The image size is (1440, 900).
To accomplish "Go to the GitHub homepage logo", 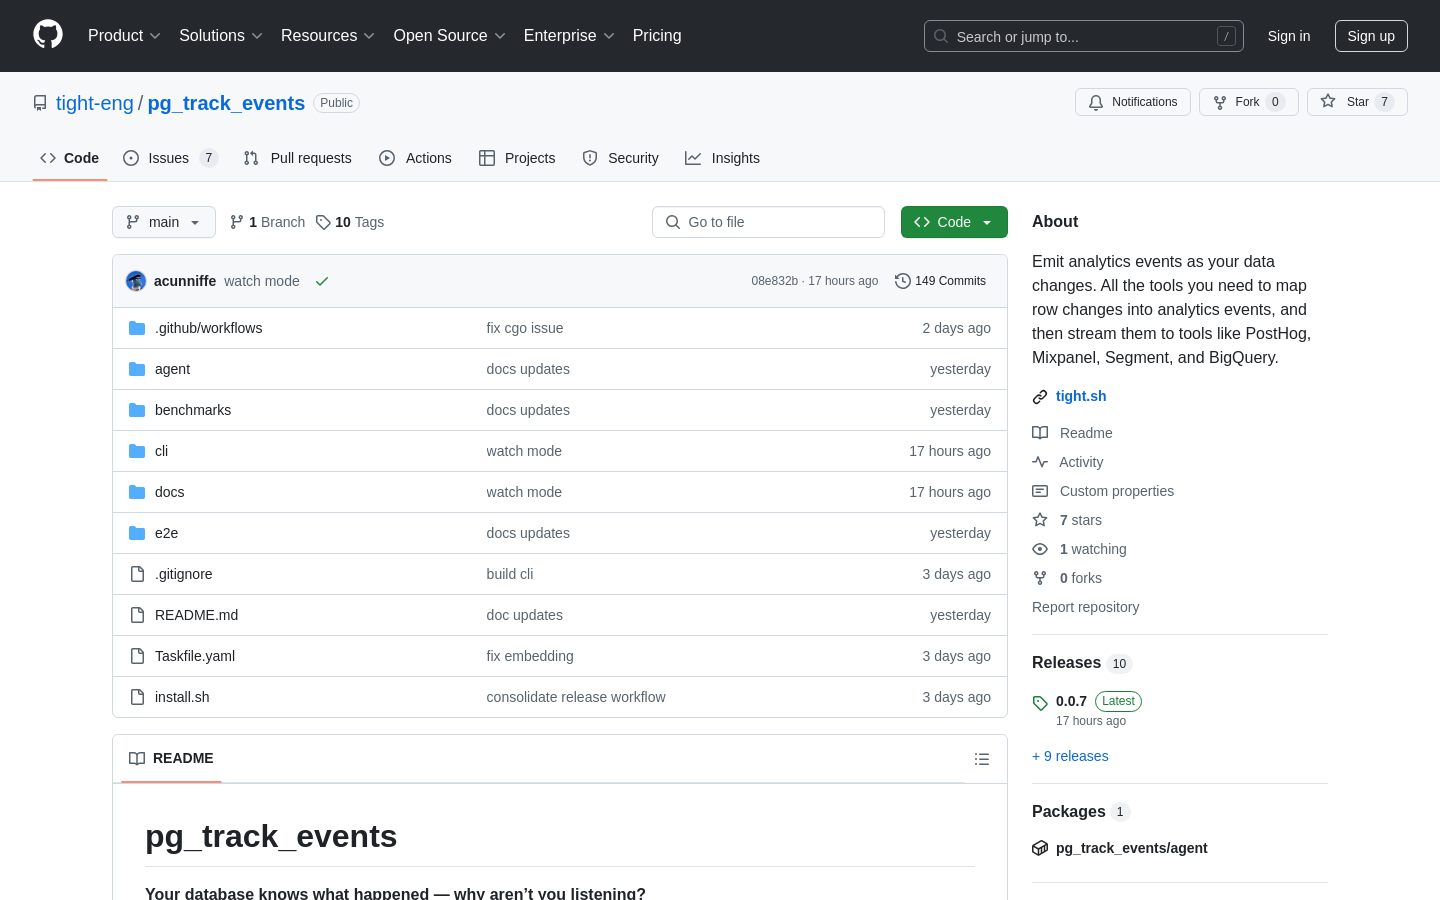I will (x=48, y=35).
